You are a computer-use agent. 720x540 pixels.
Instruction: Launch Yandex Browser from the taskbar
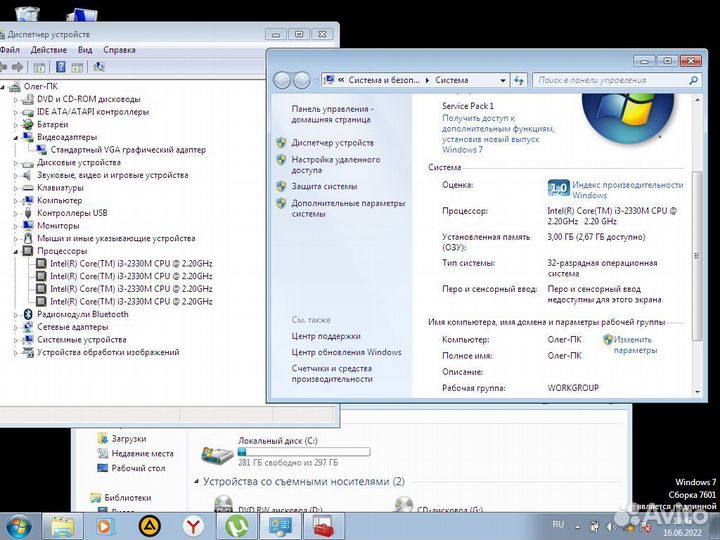(x=192, y=525)
